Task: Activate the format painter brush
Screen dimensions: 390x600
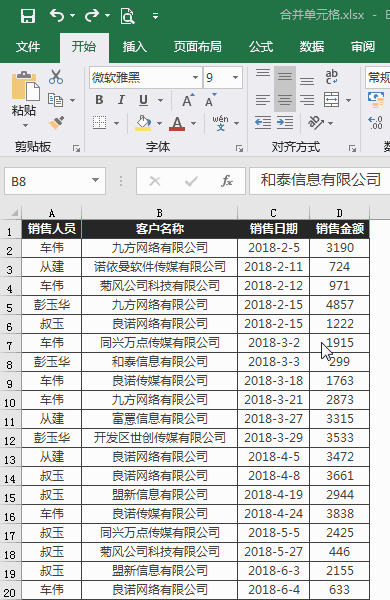Action: 56,123
